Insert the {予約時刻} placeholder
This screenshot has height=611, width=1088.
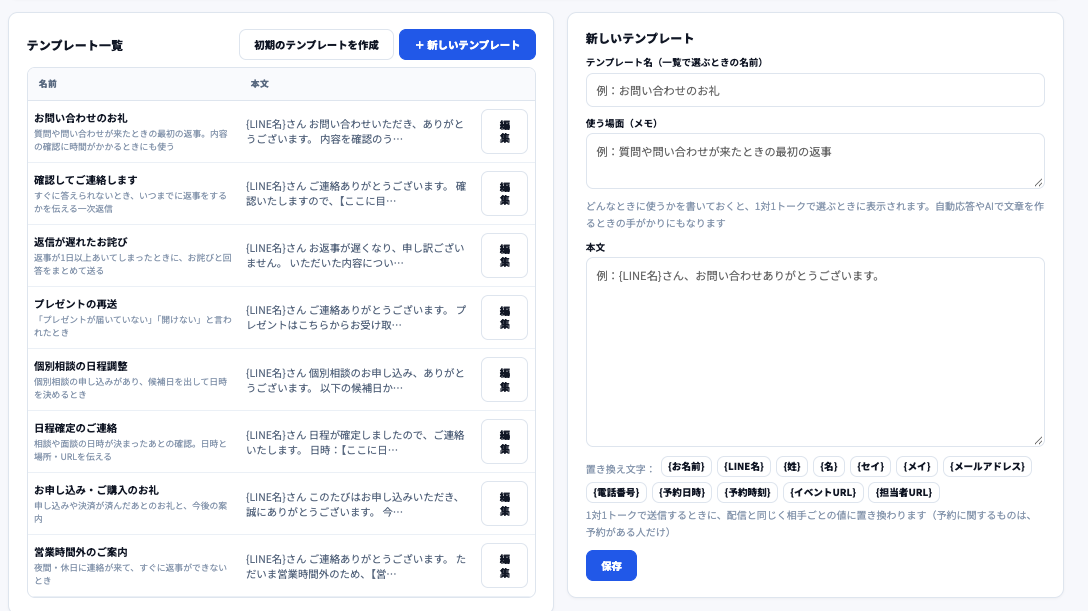747,492
